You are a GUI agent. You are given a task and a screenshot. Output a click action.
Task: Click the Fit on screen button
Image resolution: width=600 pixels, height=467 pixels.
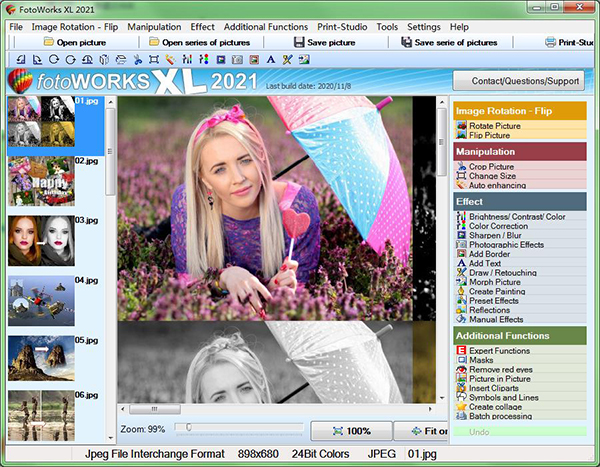pos(421,431)
